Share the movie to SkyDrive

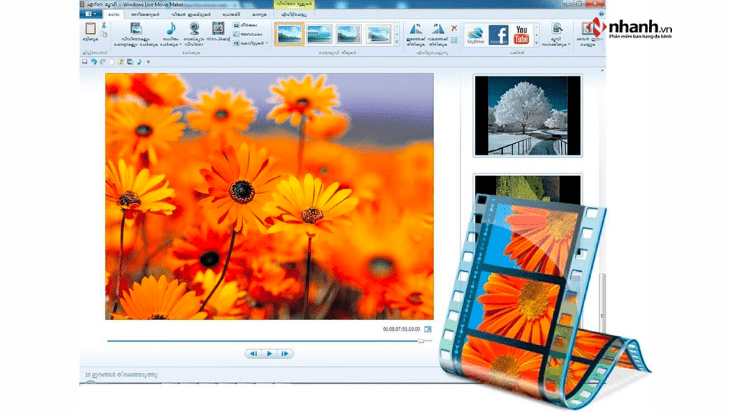point(476,35)
